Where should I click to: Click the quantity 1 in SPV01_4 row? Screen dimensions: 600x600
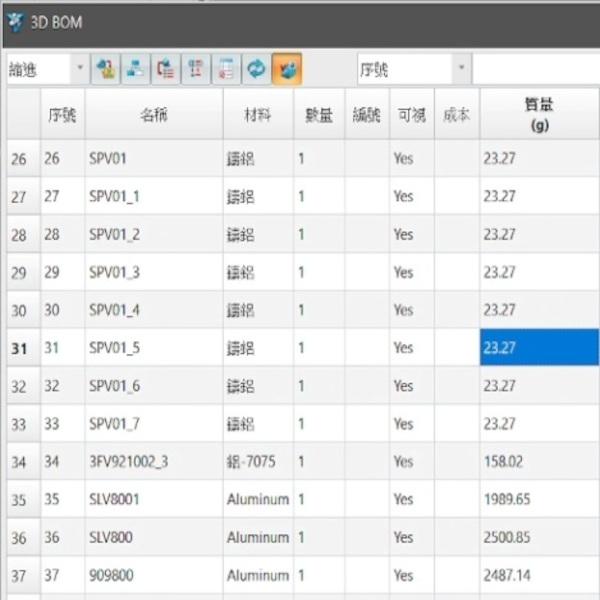point(319,310)
